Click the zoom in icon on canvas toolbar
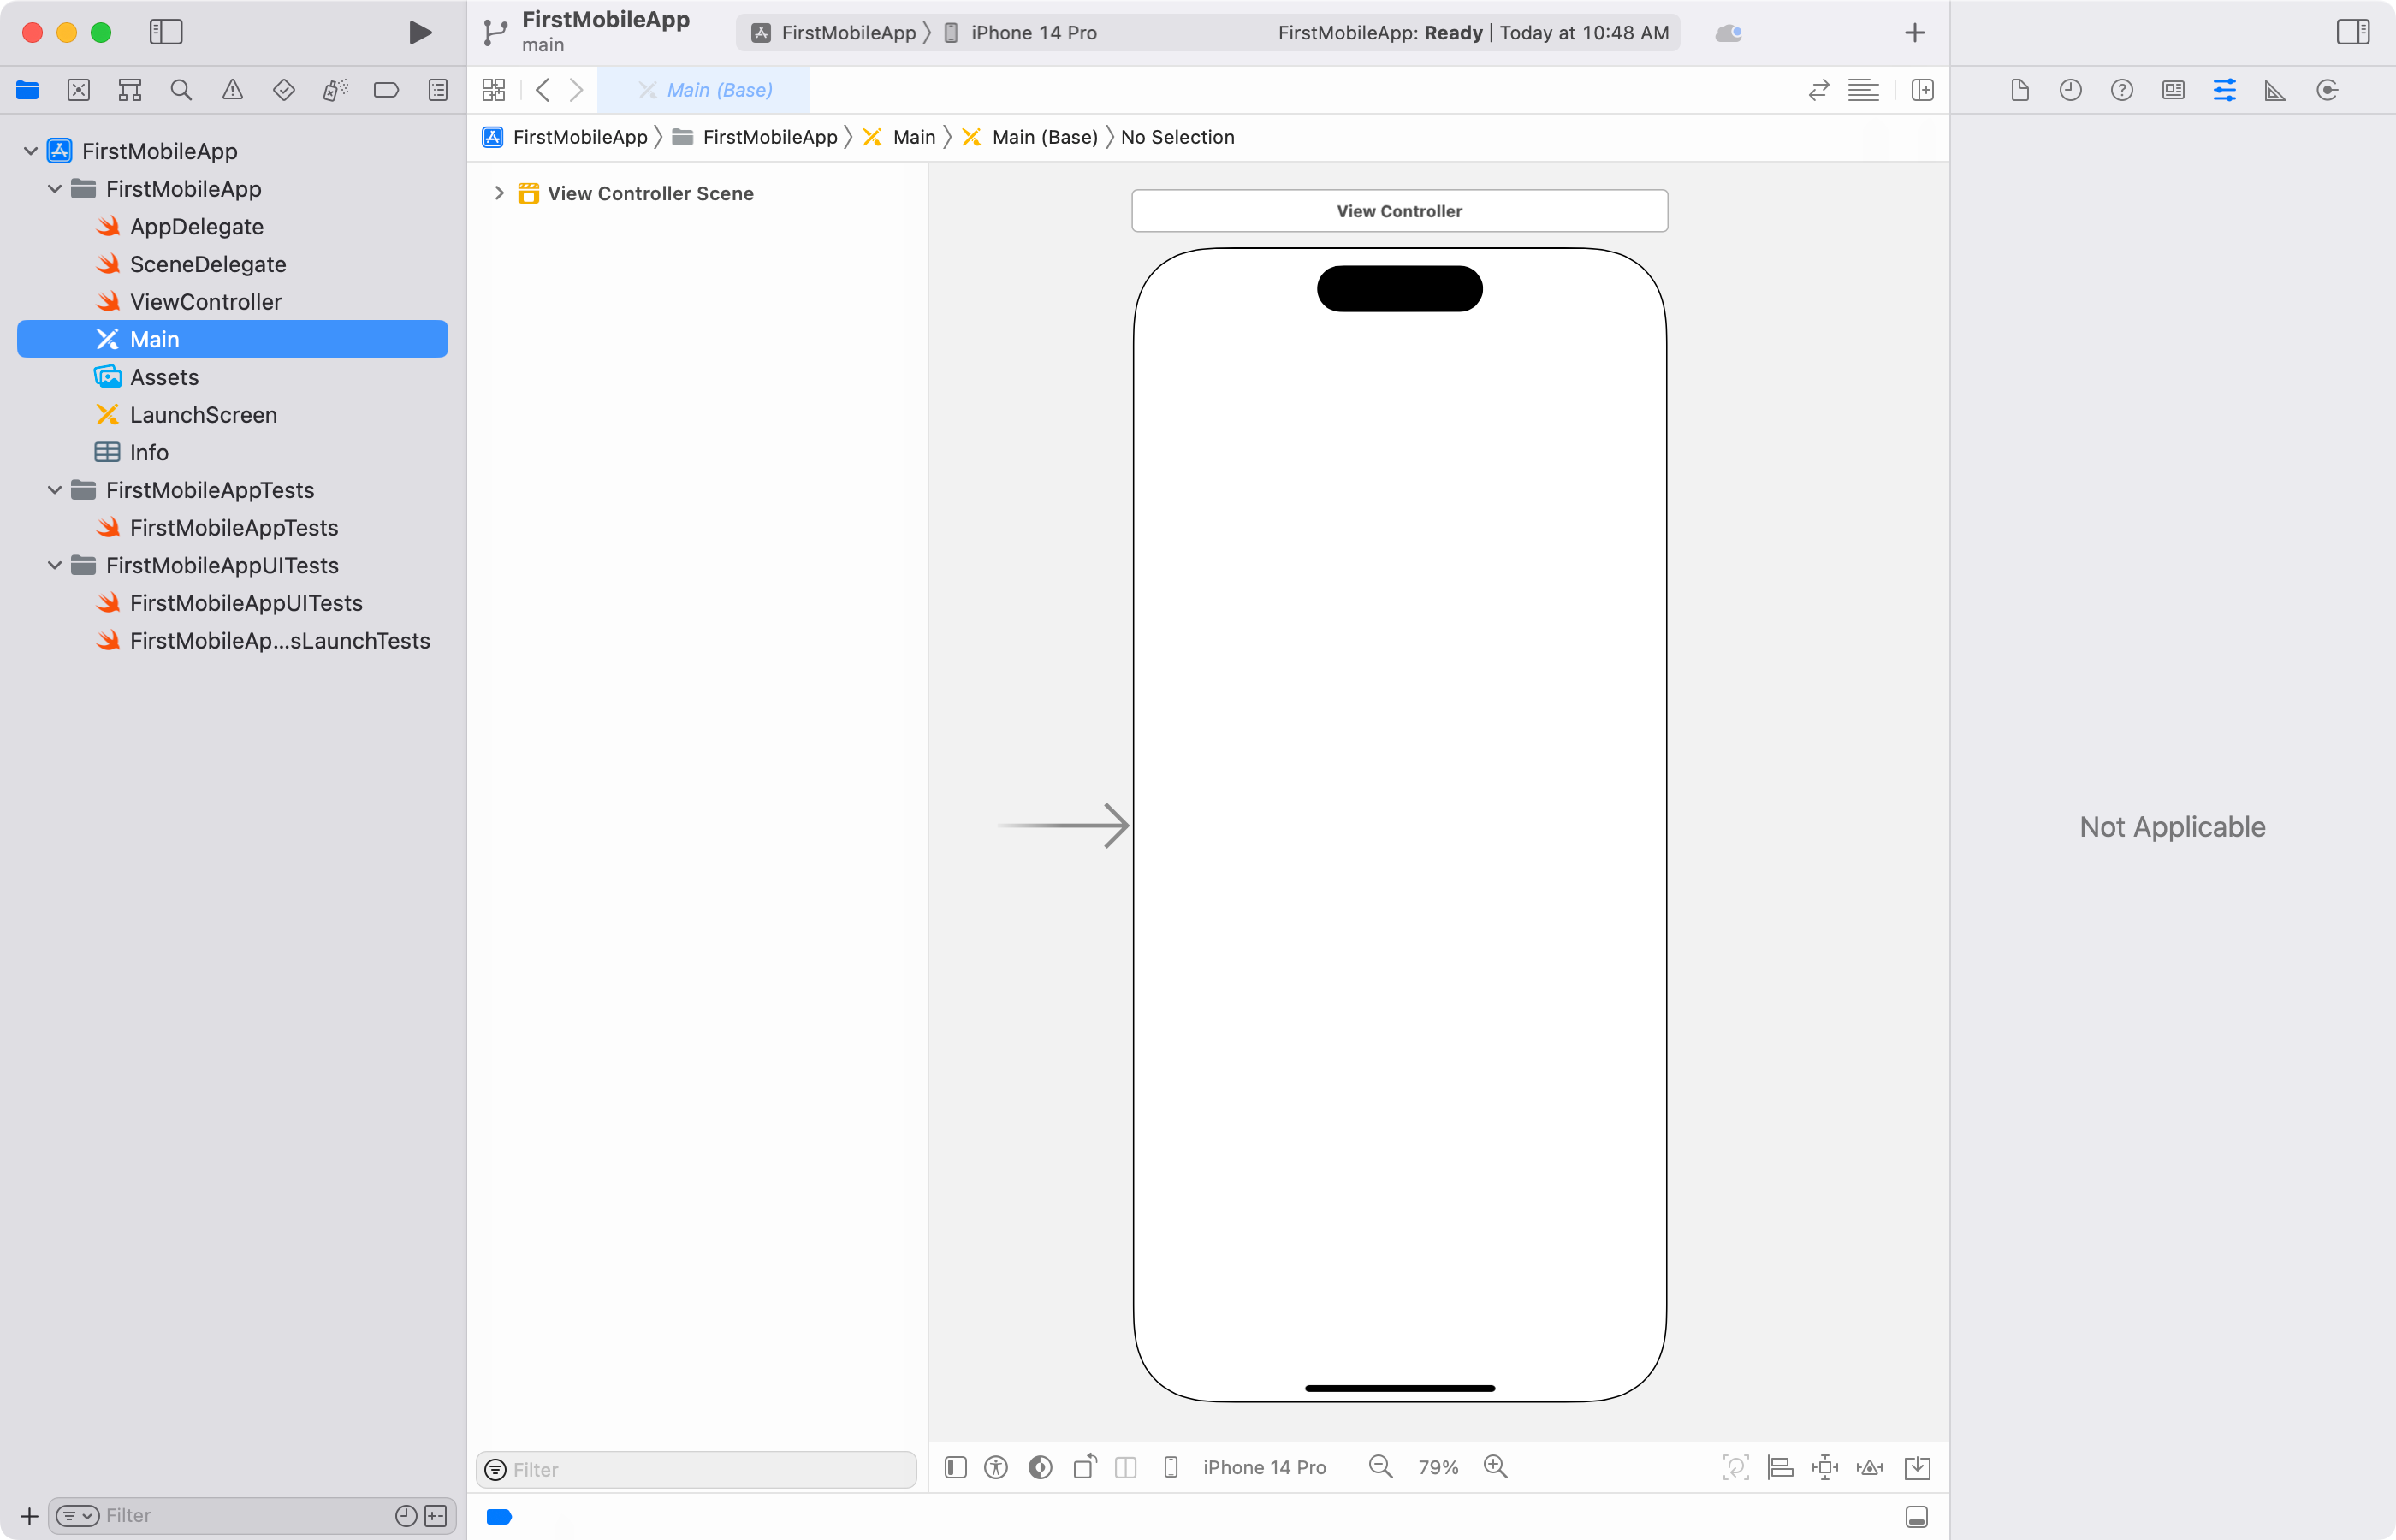 1497,1466
